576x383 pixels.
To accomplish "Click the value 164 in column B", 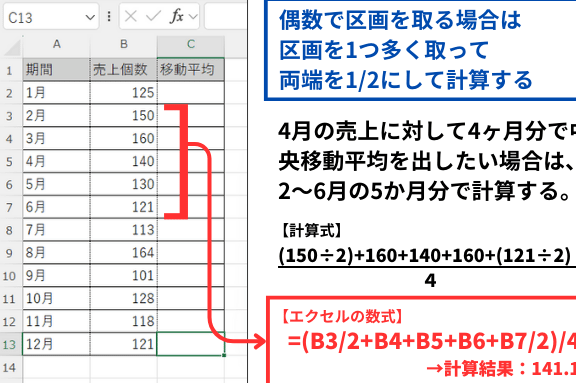I will (124, 253).
